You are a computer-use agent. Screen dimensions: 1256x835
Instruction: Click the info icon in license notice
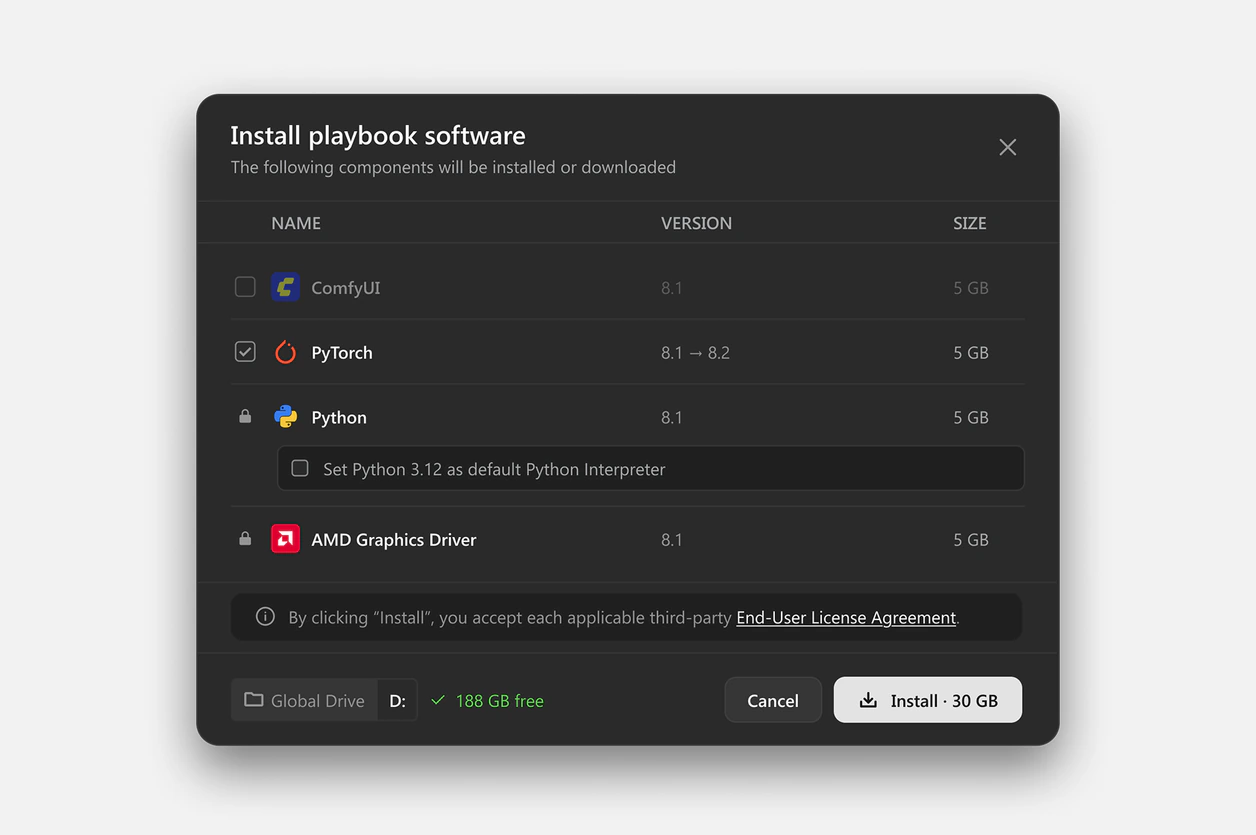click(x=265, y=617)
